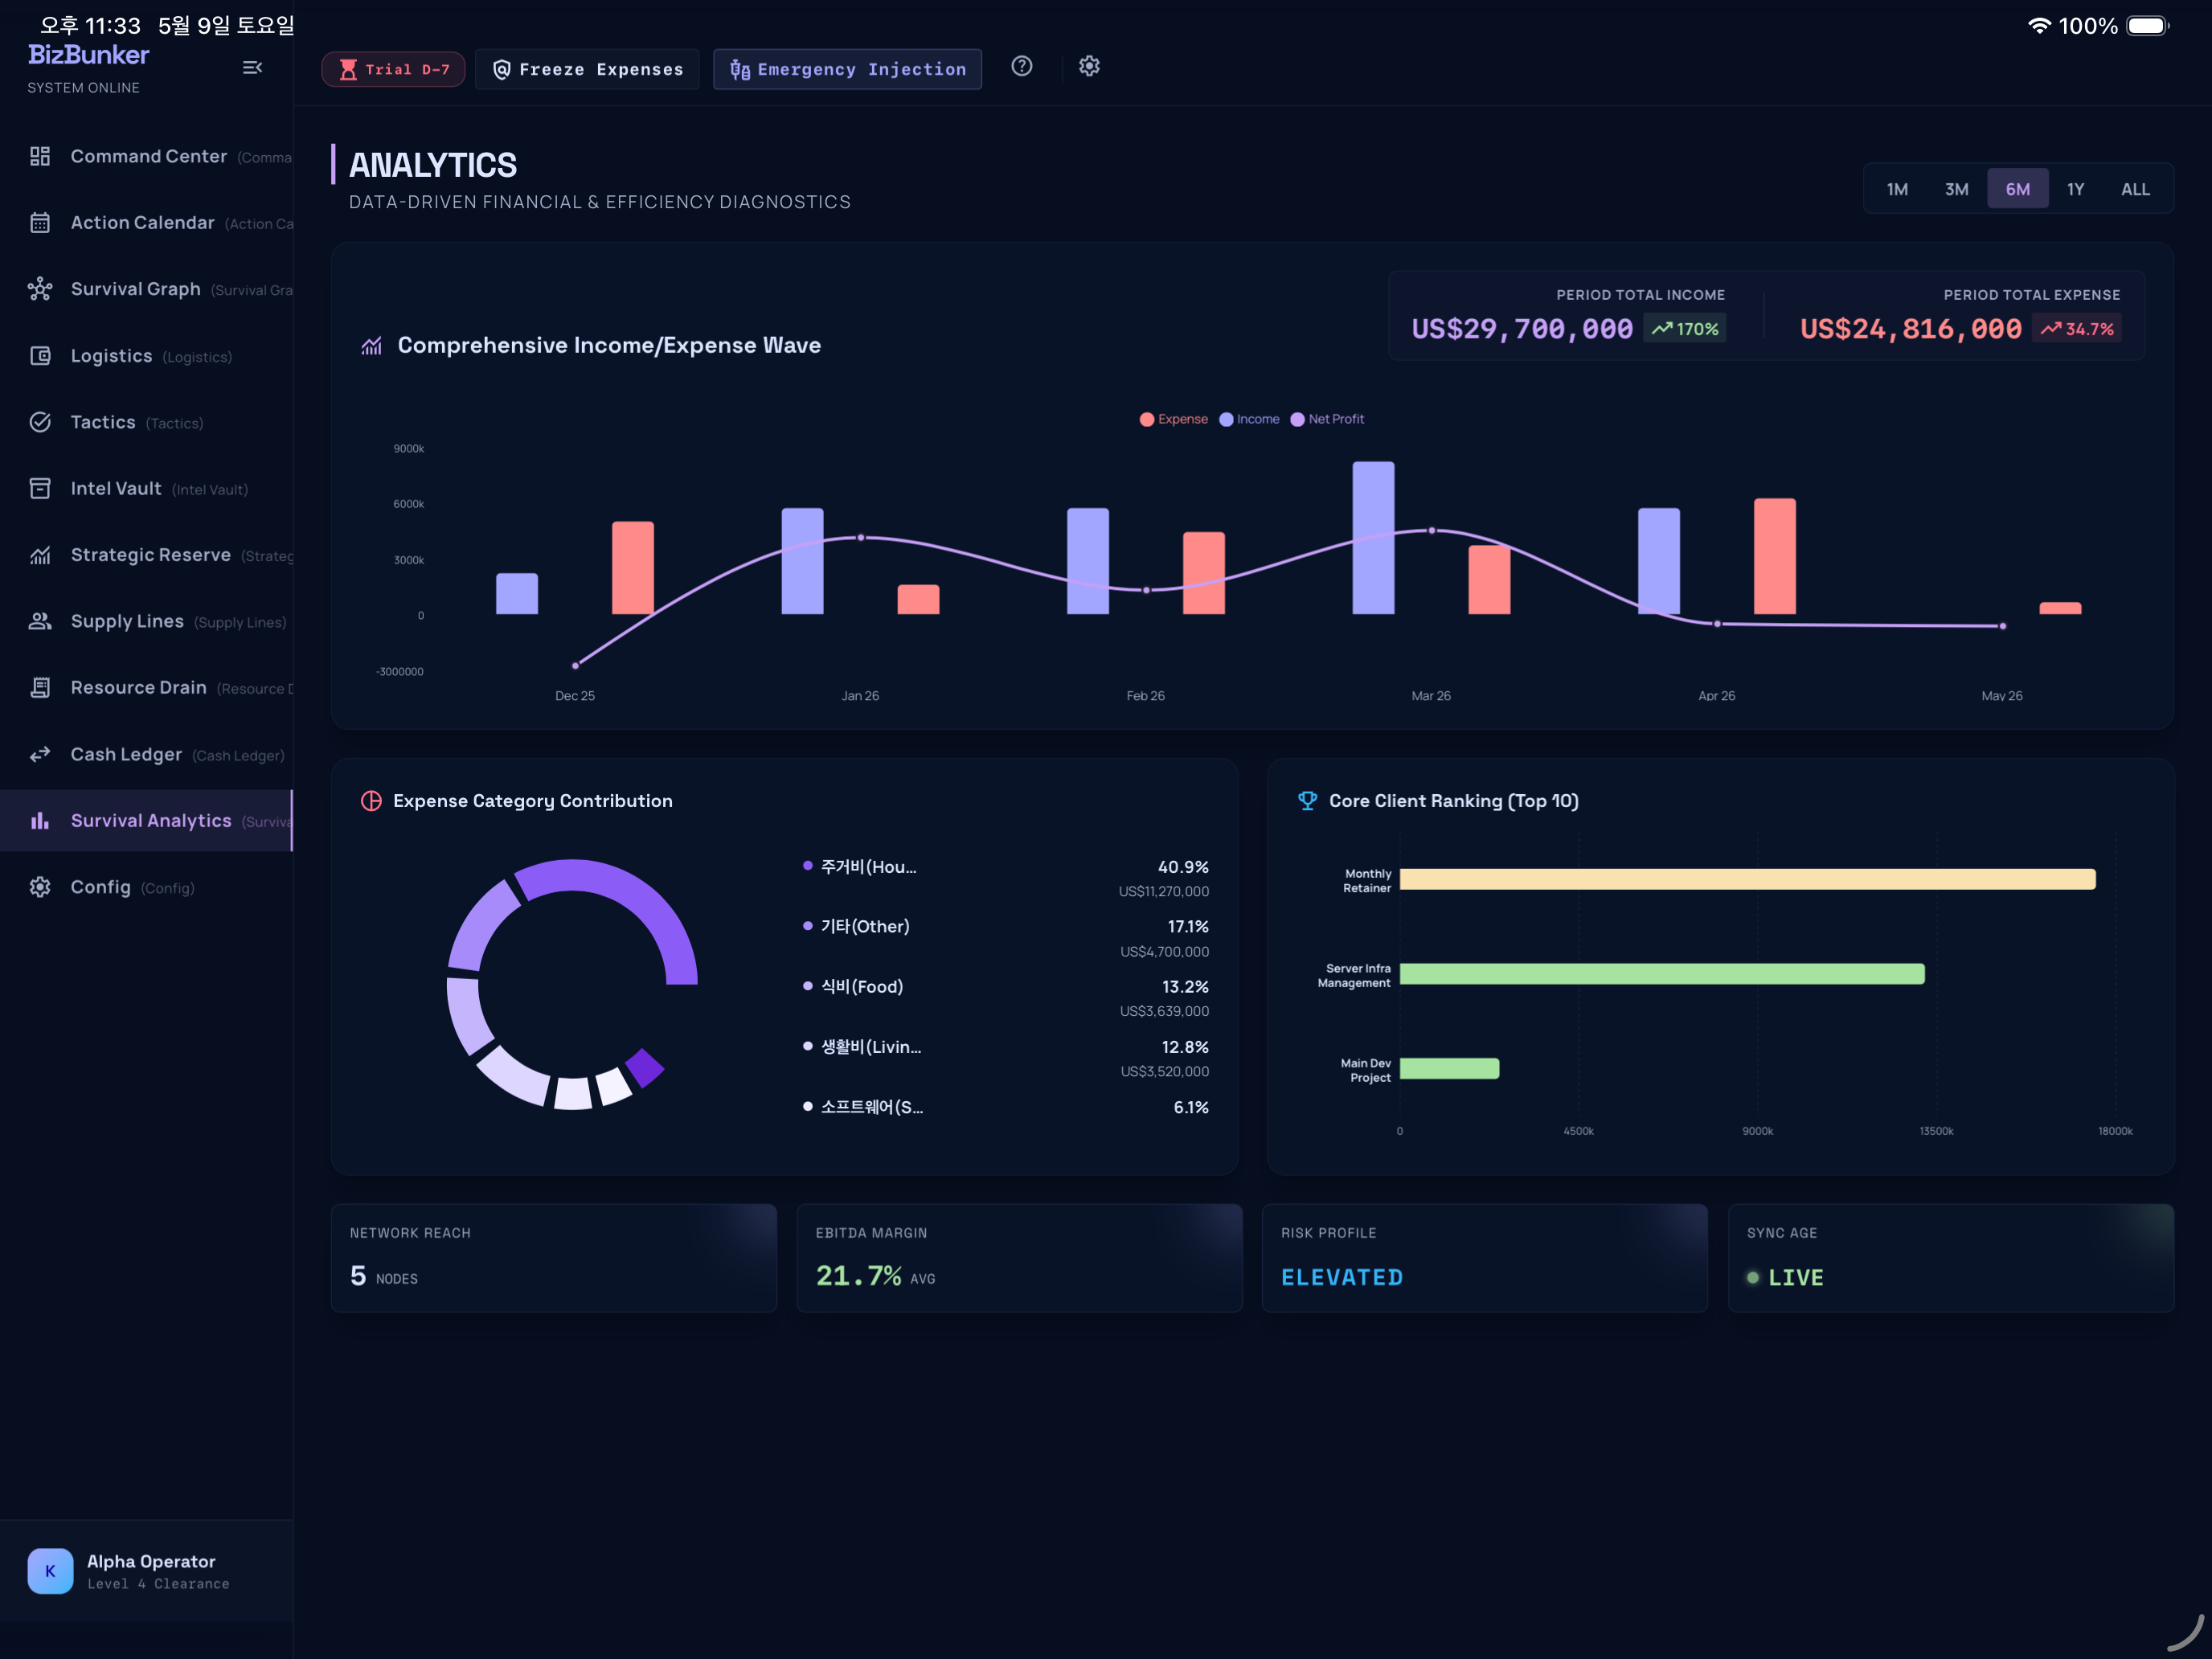
Task: Click the Server Infra Management bar
Action: (x=1662, y=974)
